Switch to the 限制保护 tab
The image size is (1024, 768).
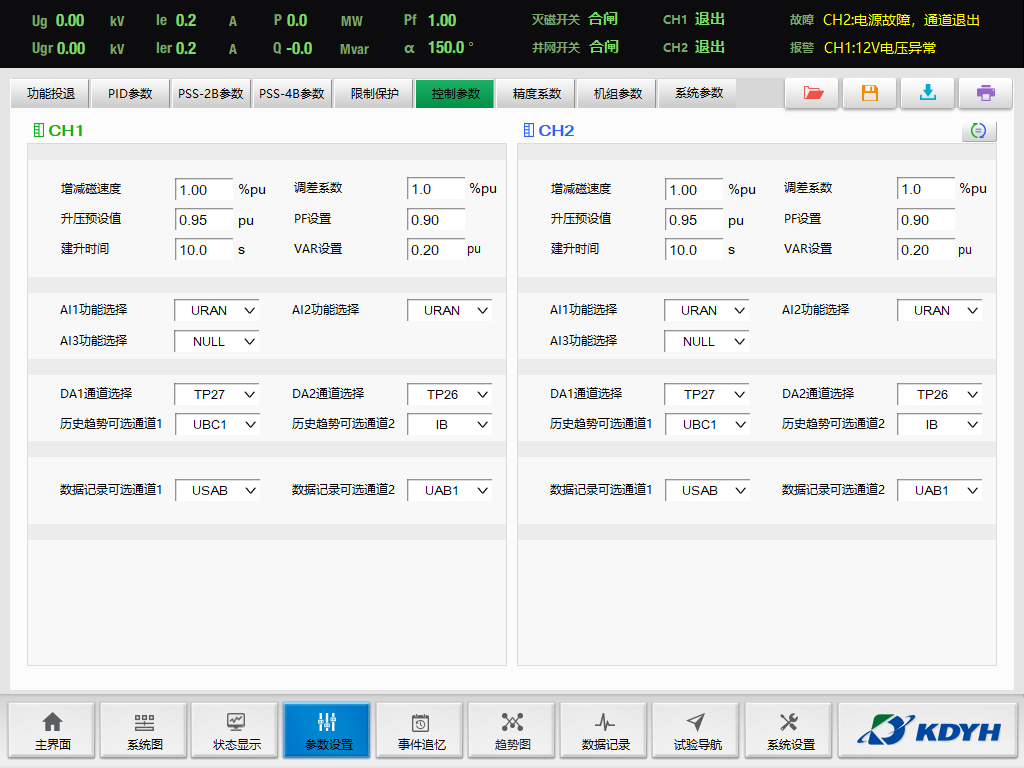coord(374,94)
